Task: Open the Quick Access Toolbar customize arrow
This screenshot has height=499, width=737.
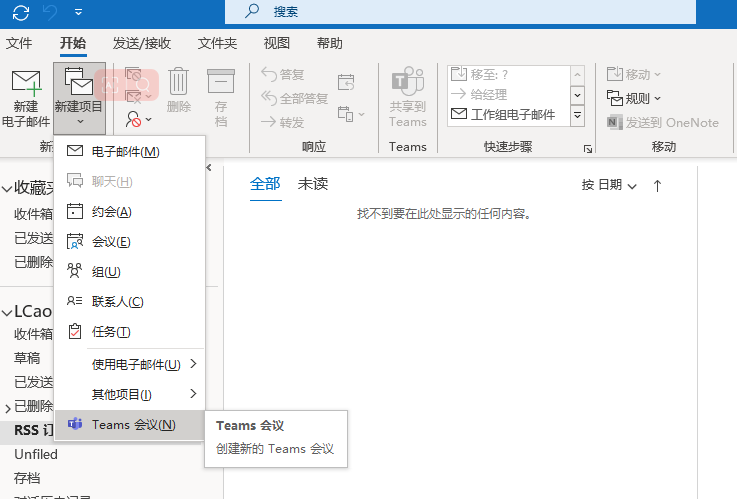Action: point(78,12)
